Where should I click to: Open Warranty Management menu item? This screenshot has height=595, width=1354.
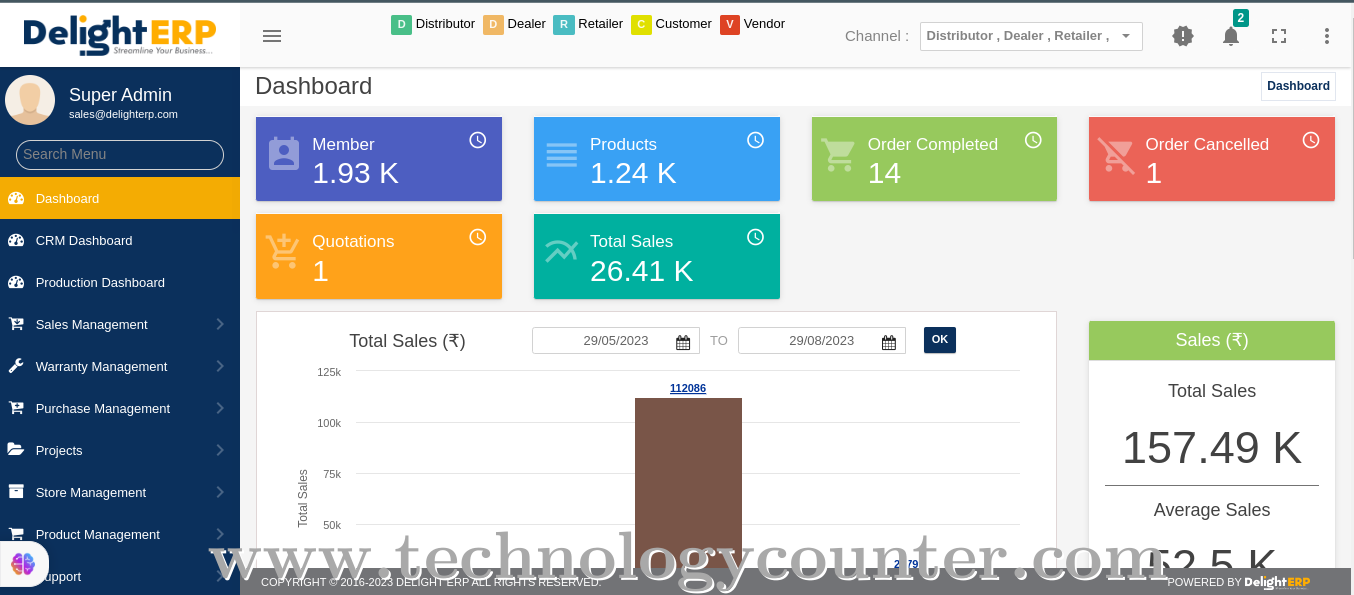120,366
